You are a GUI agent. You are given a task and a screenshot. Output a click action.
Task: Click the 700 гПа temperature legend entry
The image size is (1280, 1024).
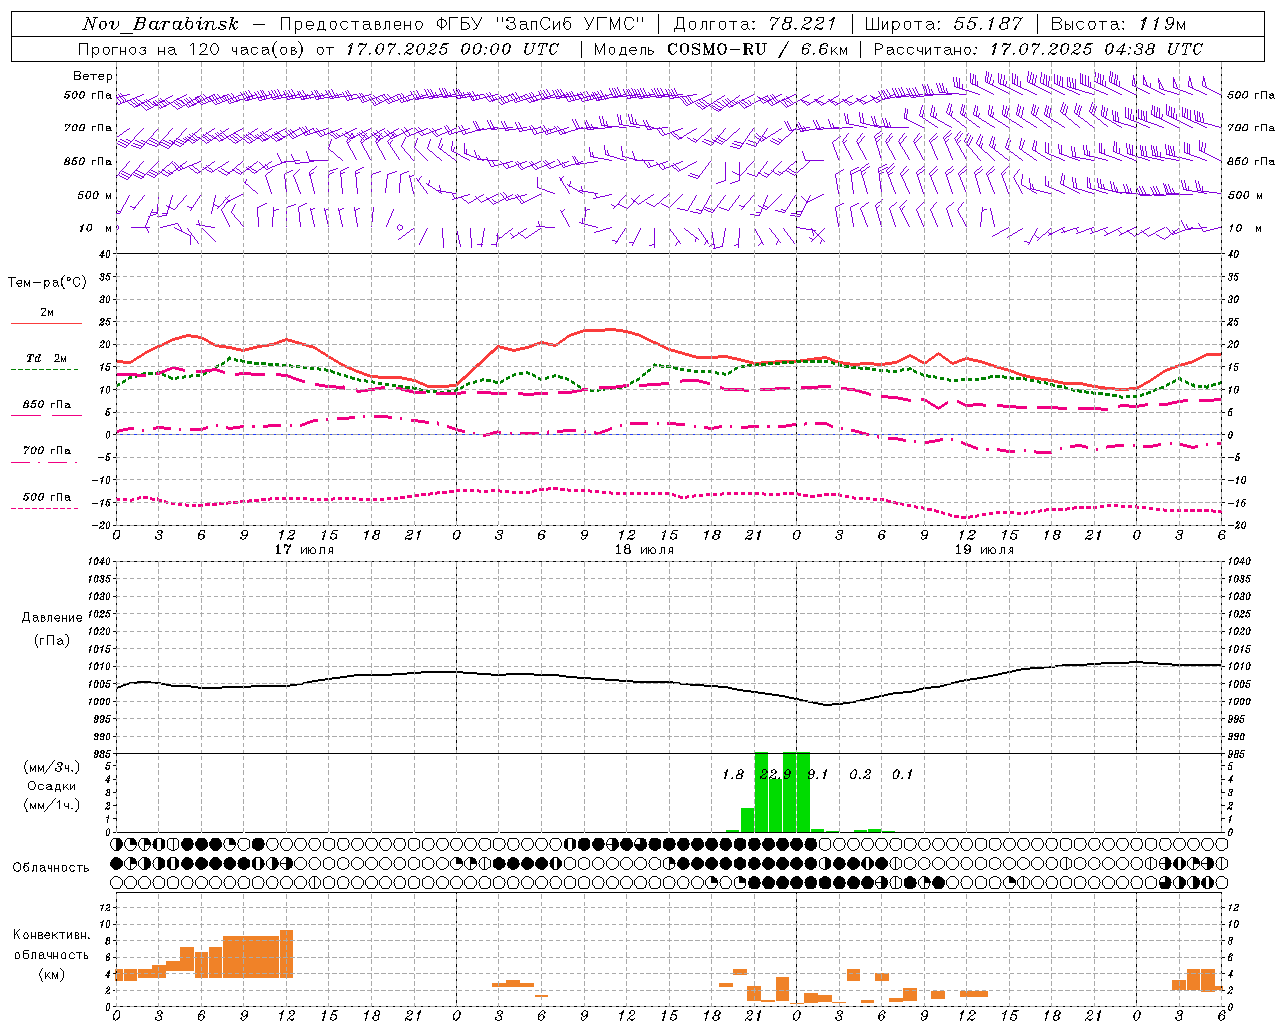[x=47, y=451]
